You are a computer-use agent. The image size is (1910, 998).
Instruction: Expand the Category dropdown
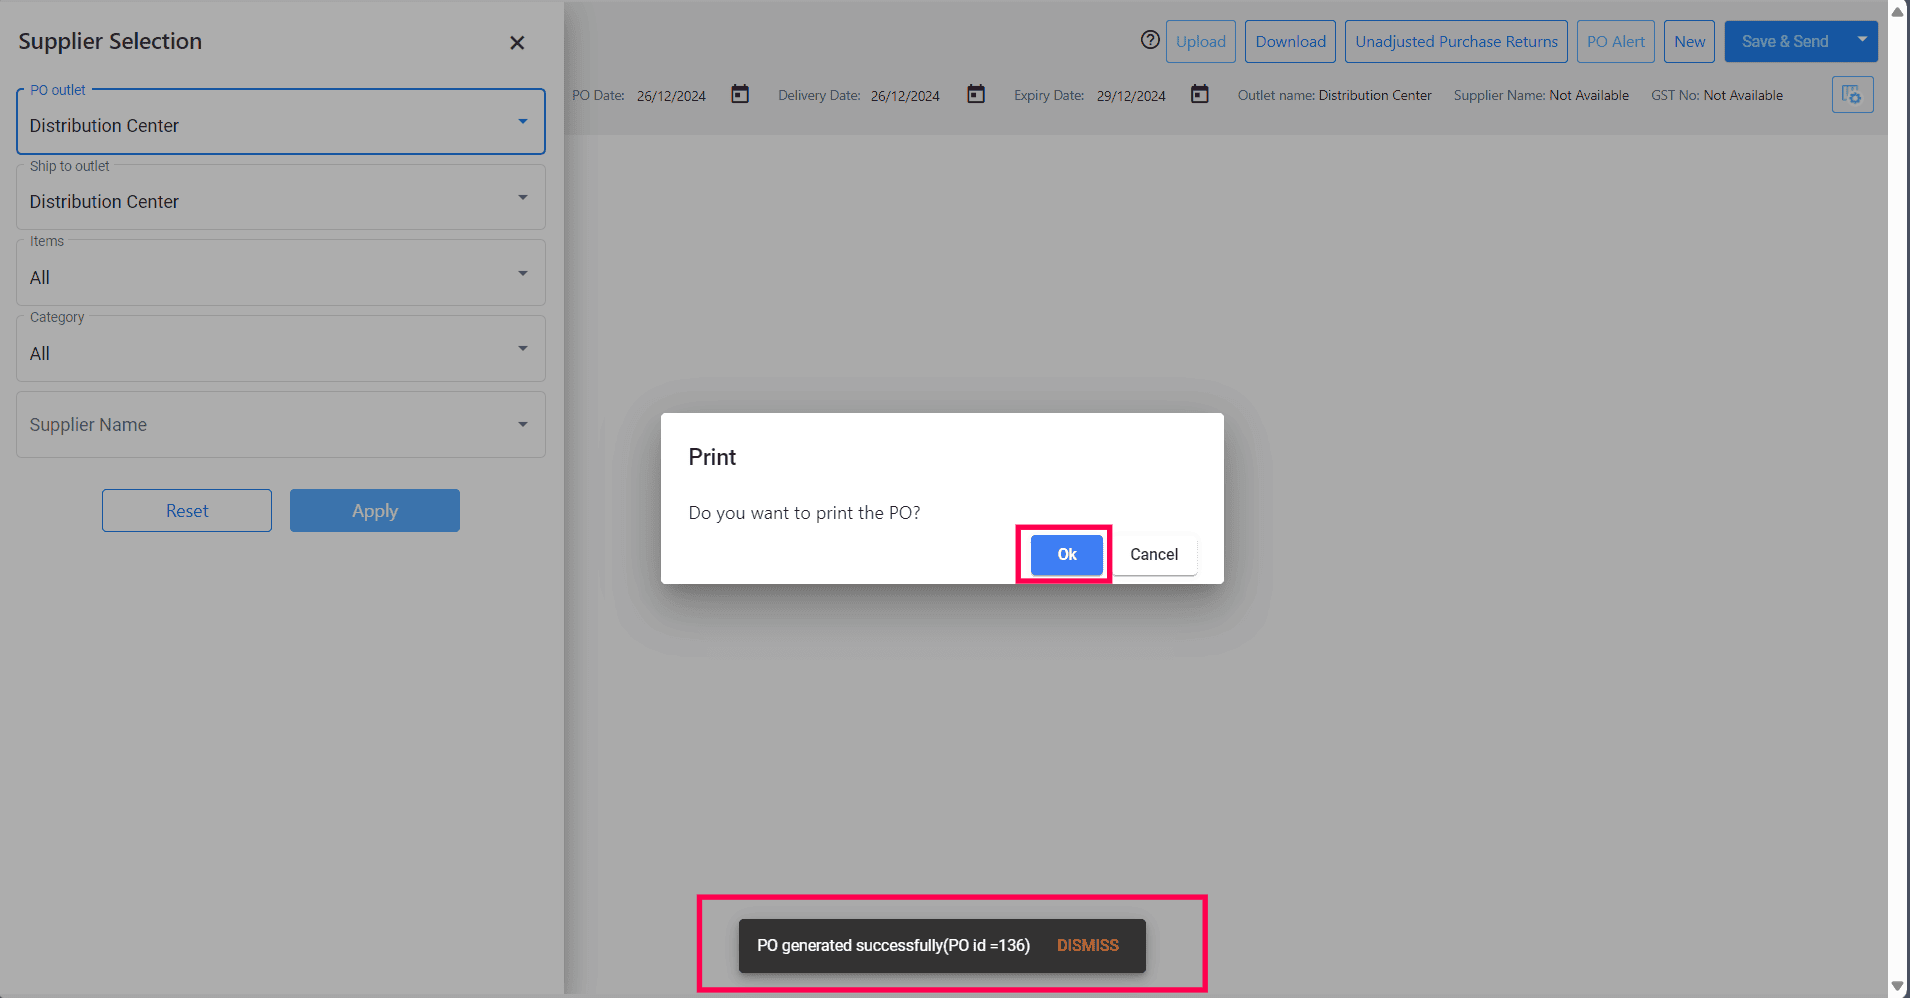tap(281, 350)
